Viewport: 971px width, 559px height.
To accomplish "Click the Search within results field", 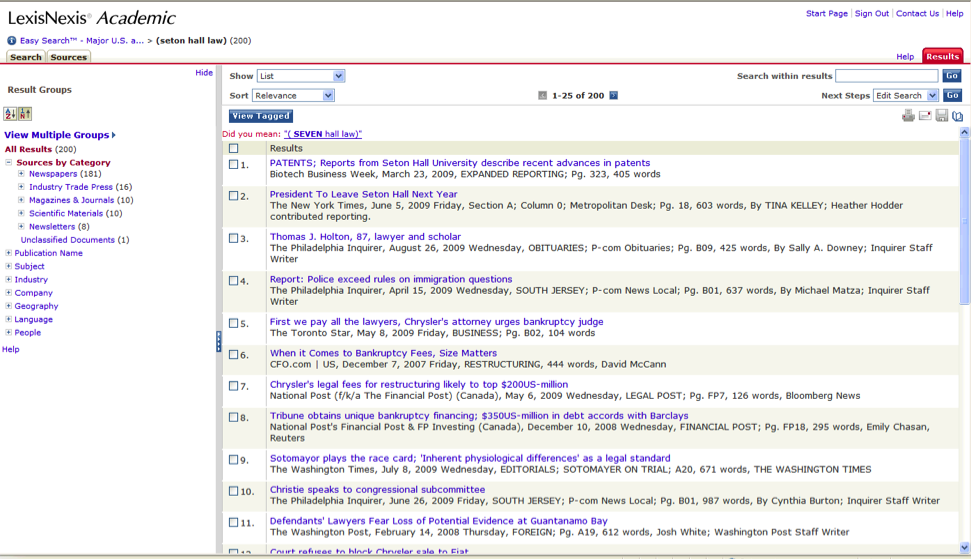I will 887,76.
